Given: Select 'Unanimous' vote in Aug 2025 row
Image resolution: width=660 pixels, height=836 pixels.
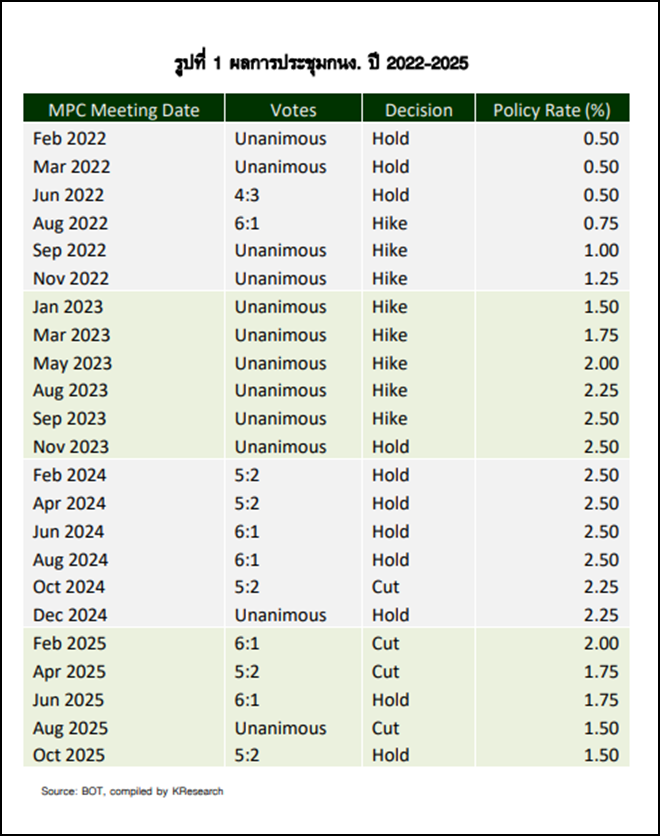Looking at the screenshot, I should pos(280,728).
